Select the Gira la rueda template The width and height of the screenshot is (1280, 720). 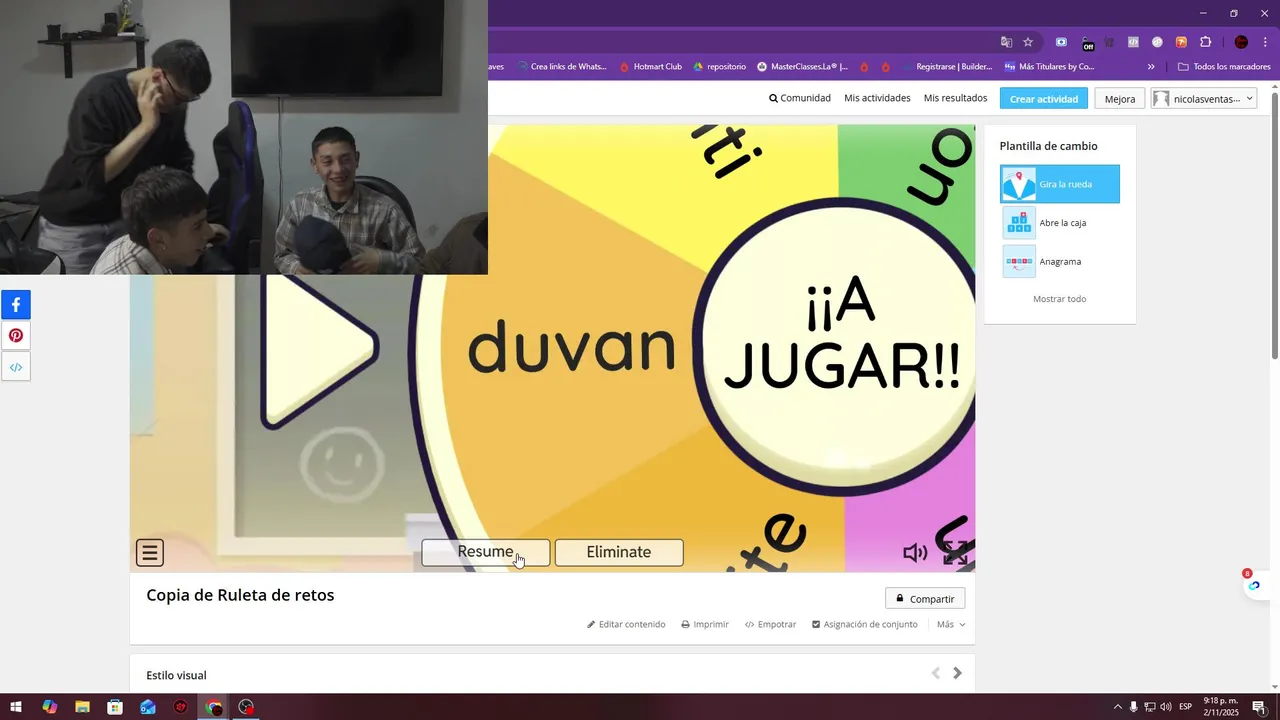pos(1060,184)
